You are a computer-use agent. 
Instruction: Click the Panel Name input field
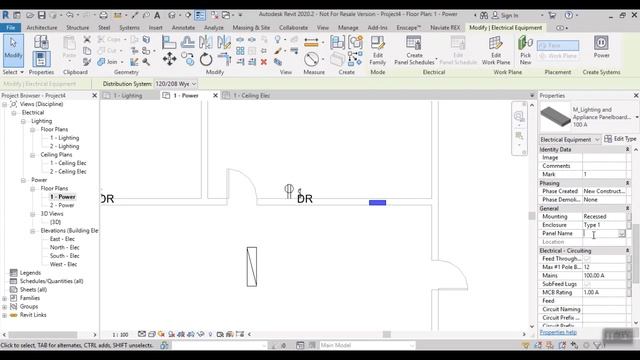pos(604,233)
